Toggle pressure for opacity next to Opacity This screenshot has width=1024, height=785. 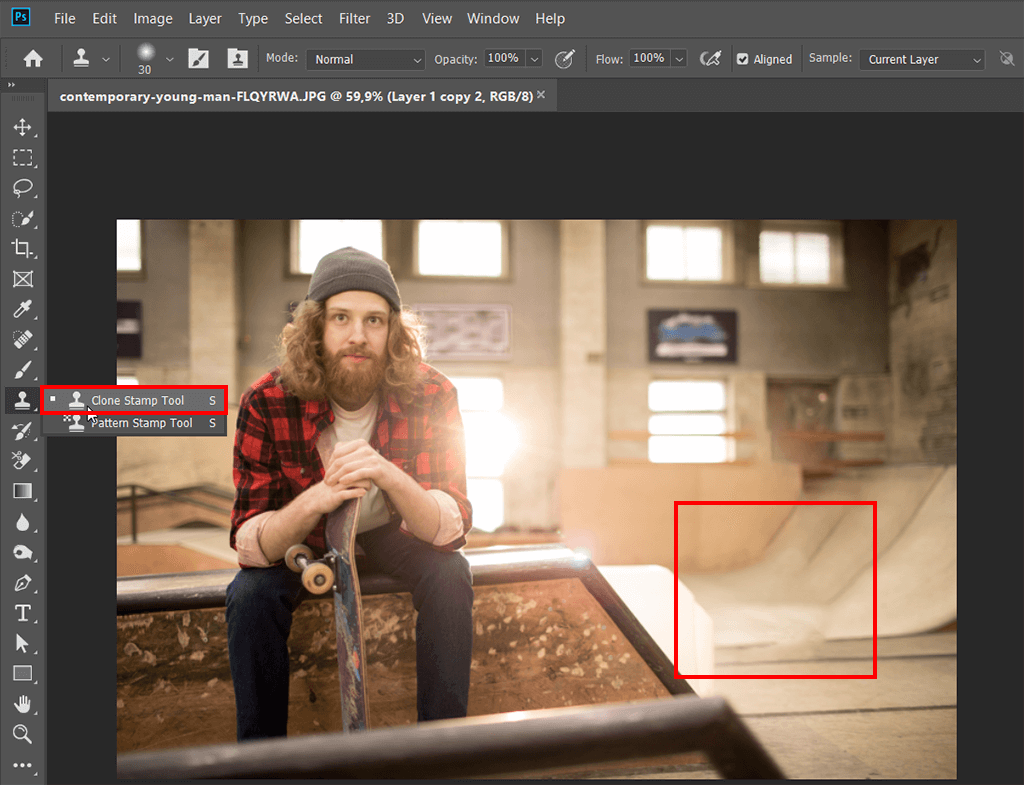(x=565, y=59)
